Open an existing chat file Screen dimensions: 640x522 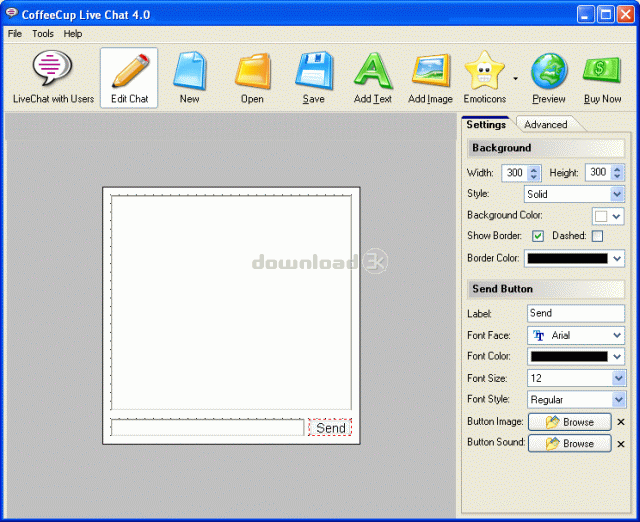click(252, 78)
